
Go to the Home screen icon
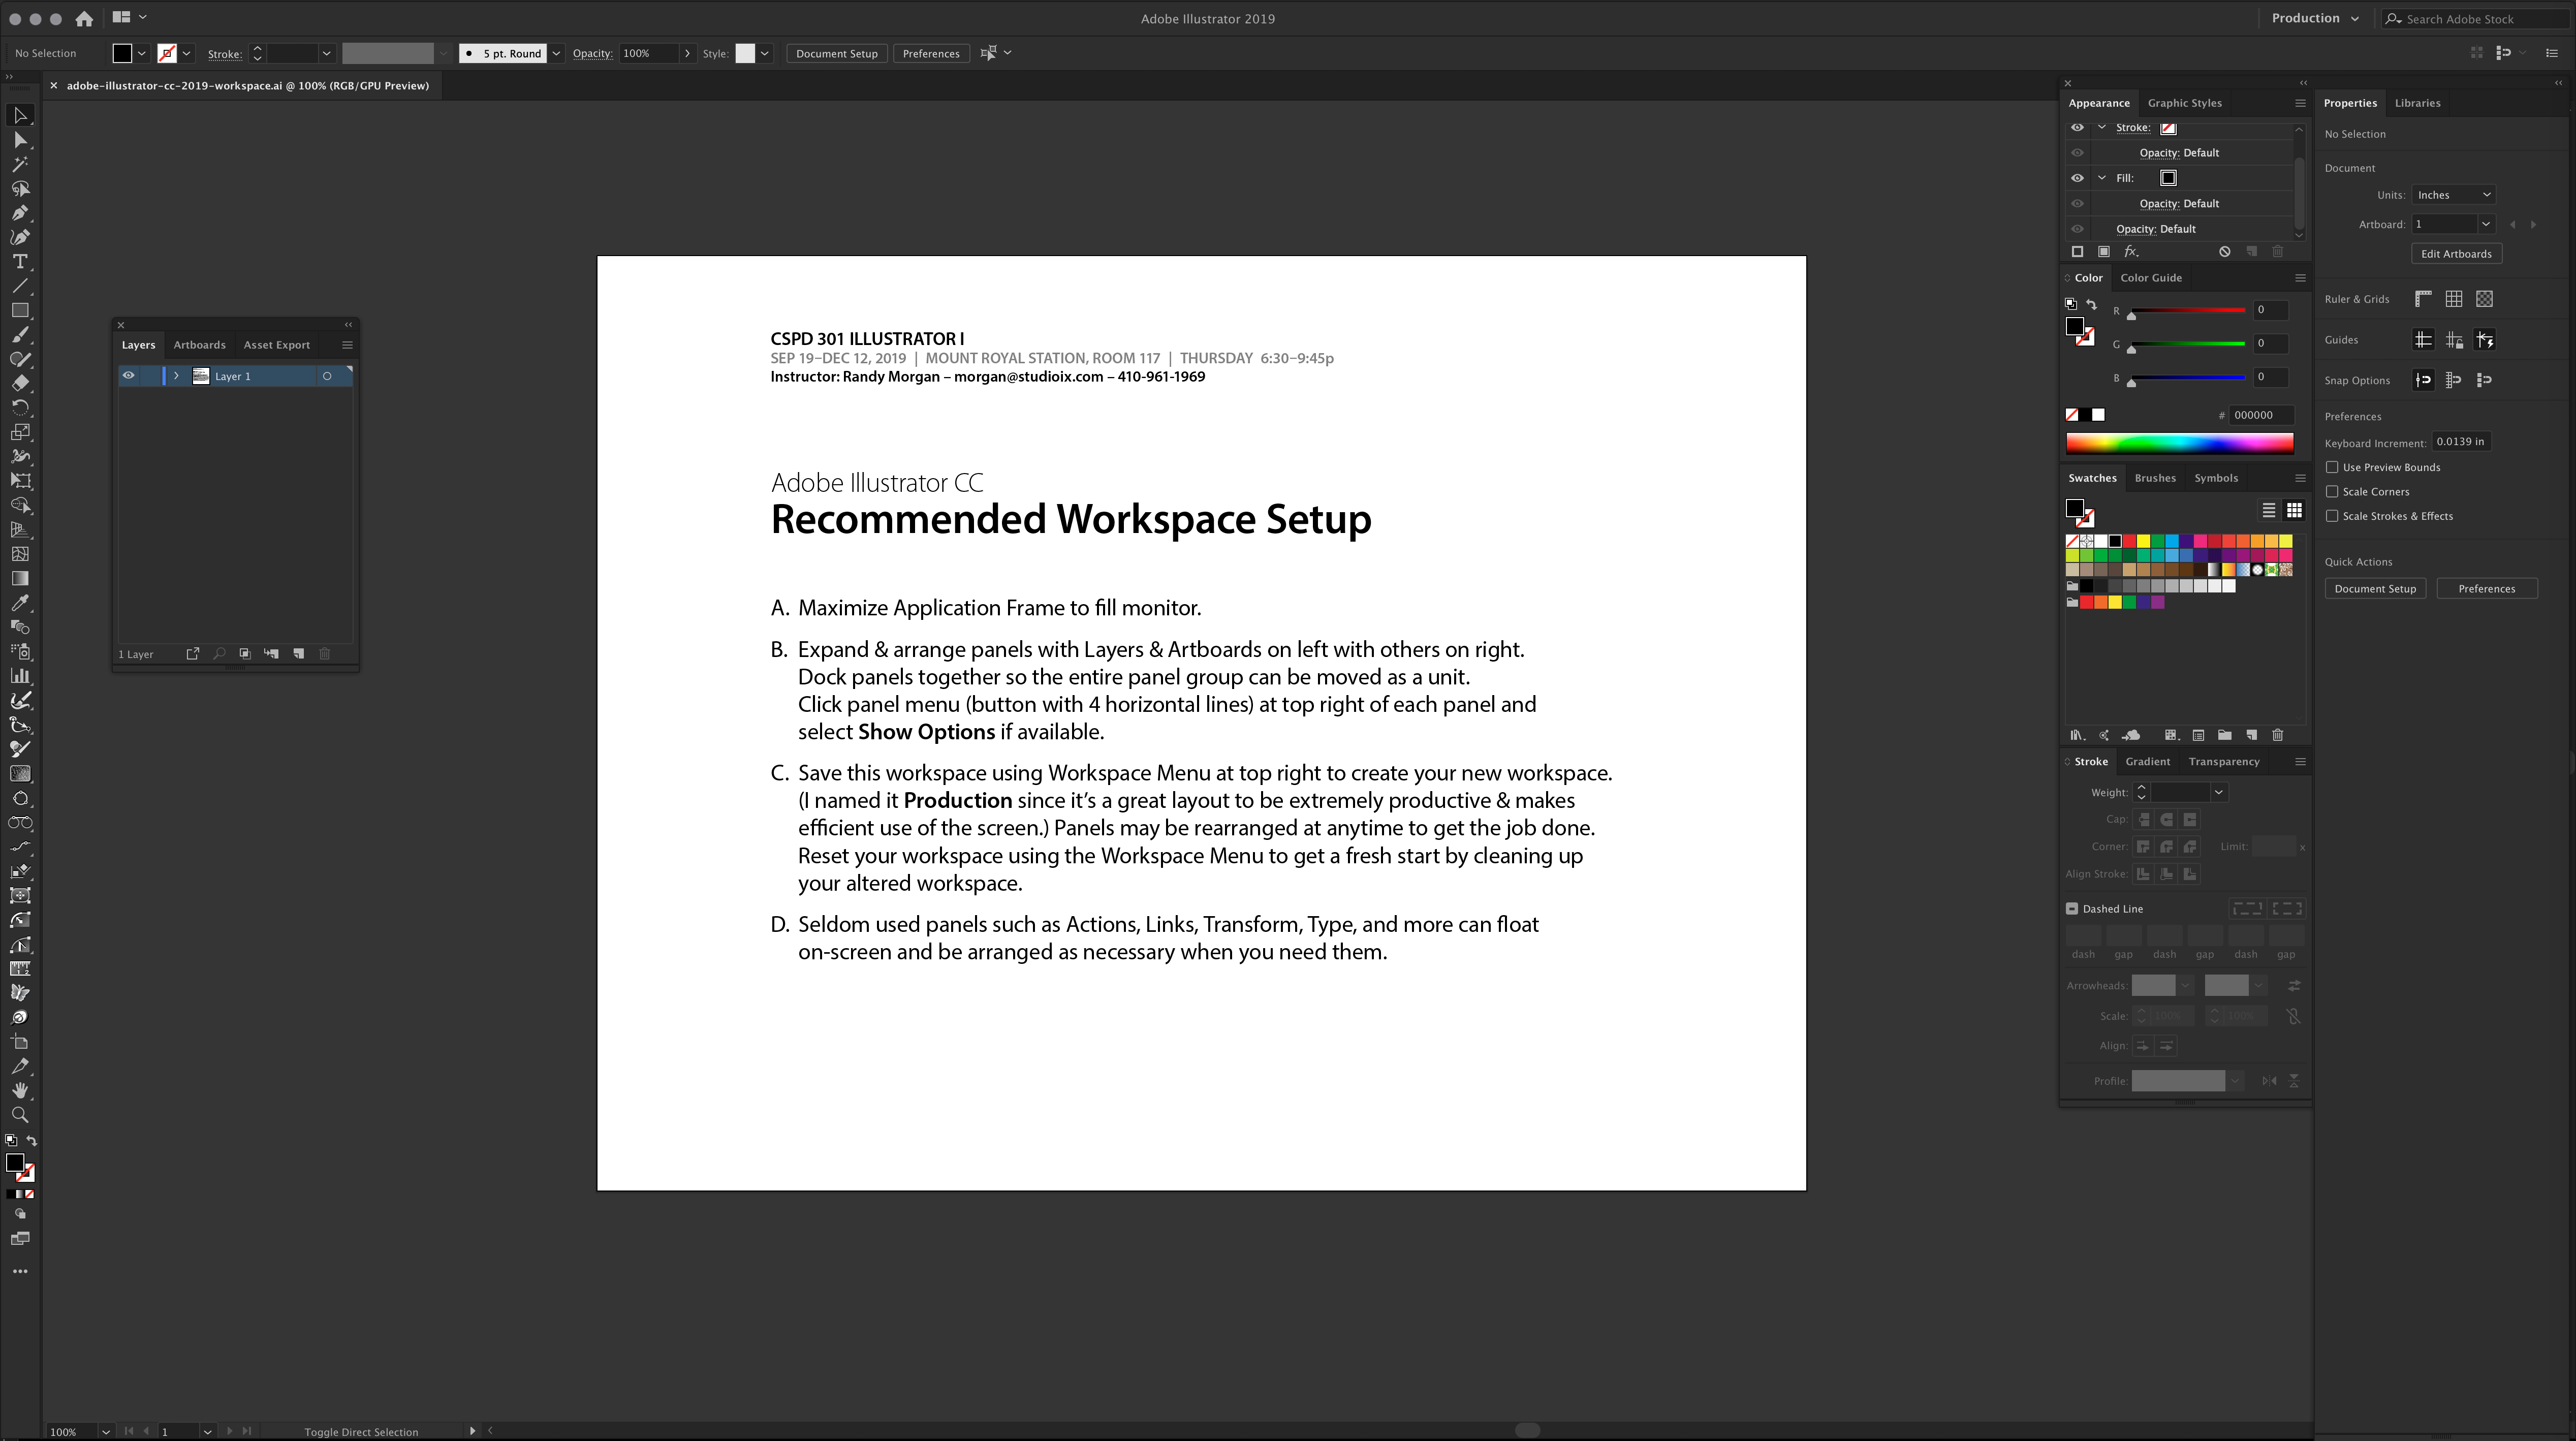[84, 18]
